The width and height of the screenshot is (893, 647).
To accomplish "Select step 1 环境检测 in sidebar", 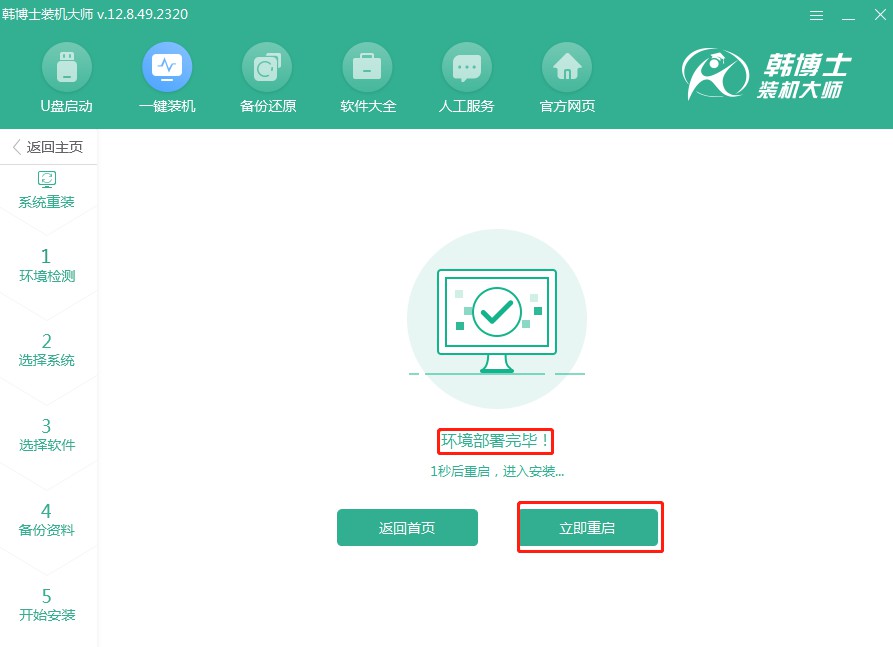I will (x=47, y=265).
